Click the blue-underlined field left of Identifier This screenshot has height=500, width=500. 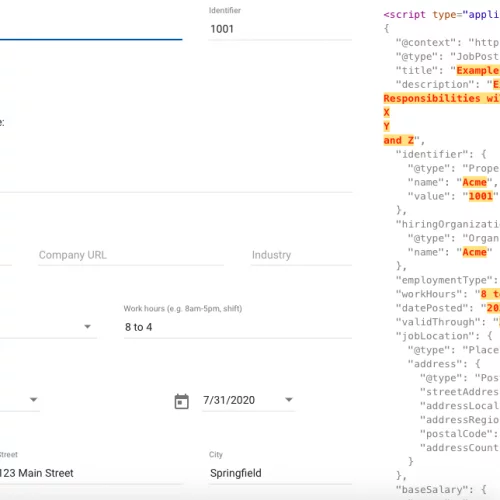[91, 29]
